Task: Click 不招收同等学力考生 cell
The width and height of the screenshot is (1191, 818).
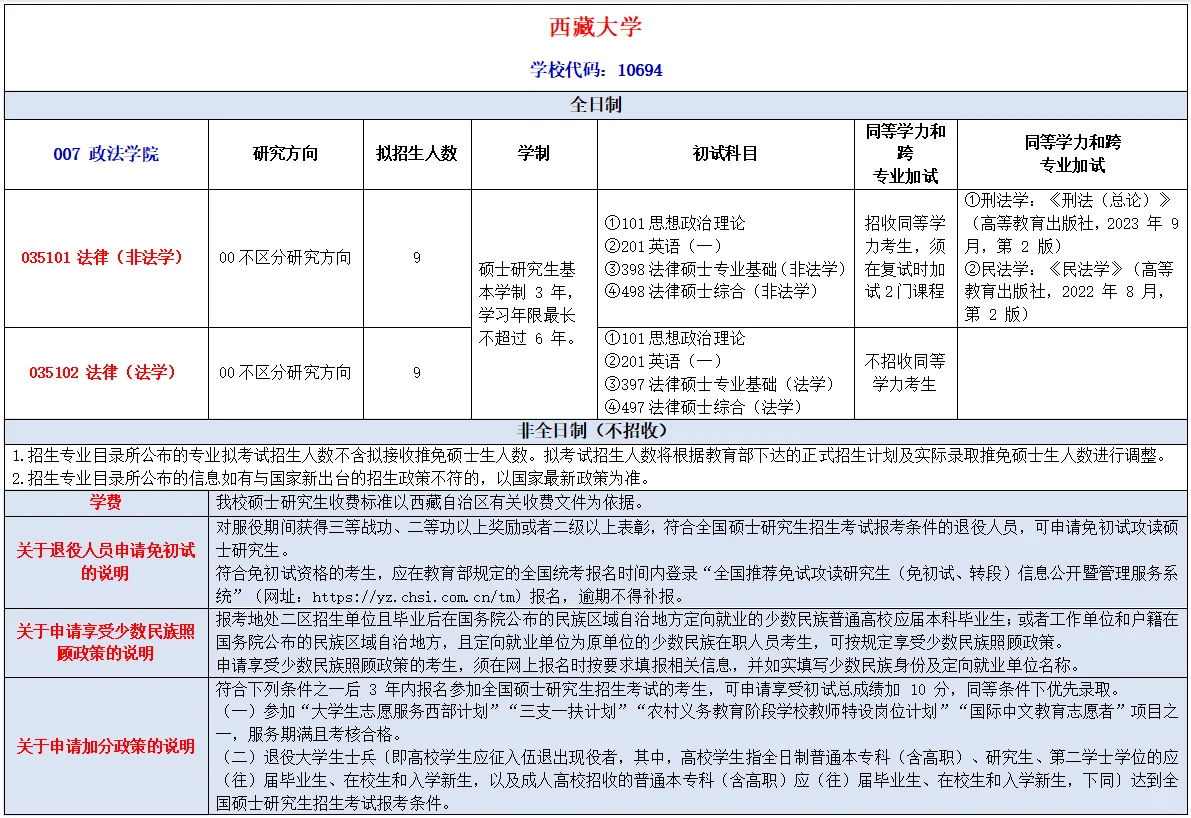Action: [905, 373]
